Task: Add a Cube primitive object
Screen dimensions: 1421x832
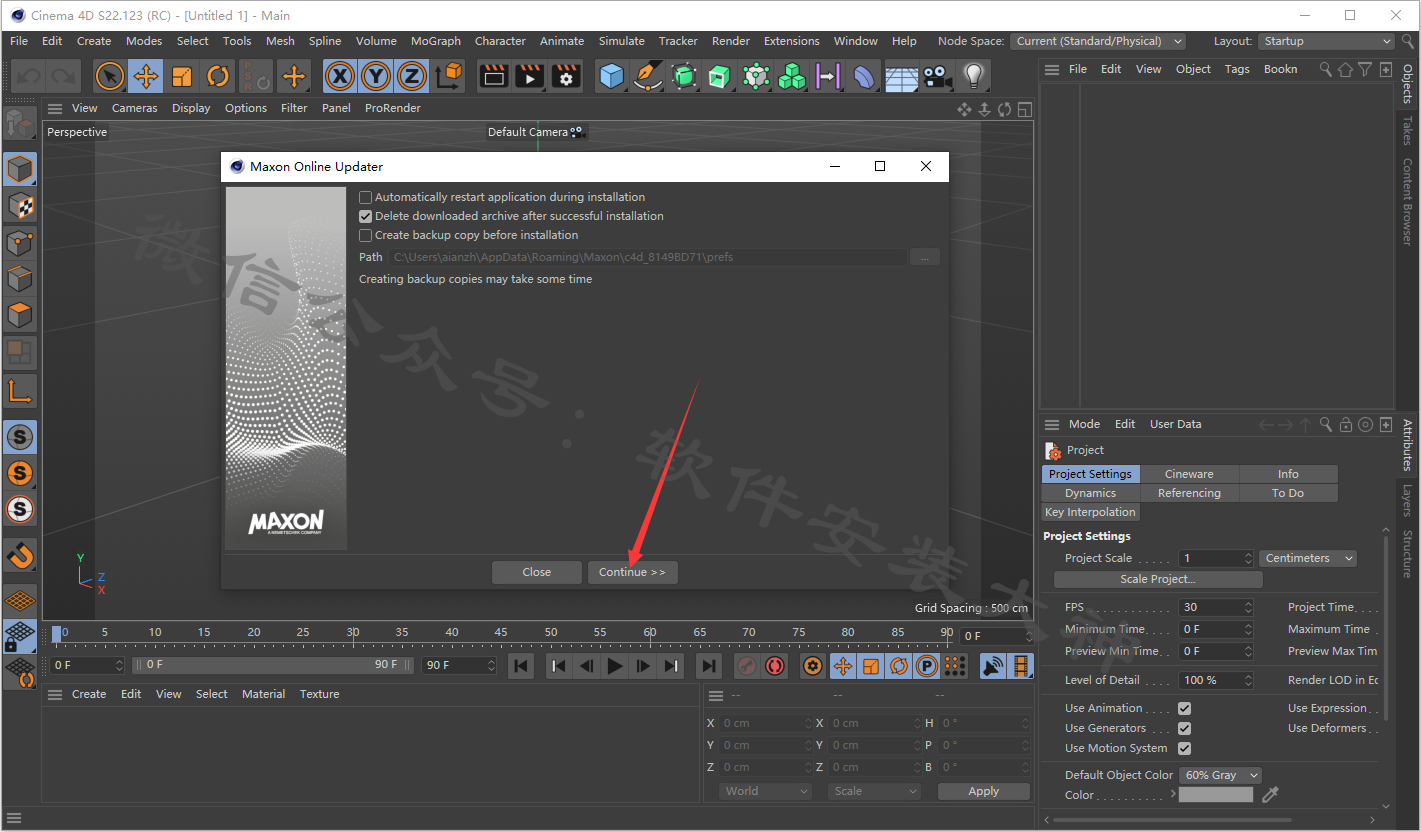Action: (612, 76)
